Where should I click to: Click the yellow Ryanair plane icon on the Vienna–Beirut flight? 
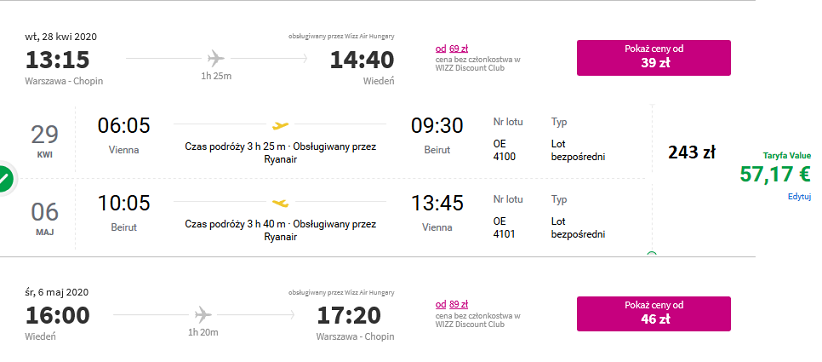280,125
